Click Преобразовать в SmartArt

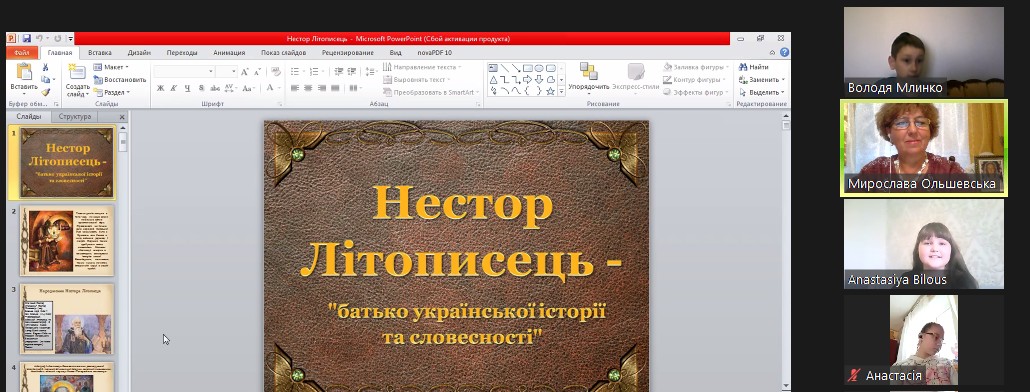coord(431,92)
